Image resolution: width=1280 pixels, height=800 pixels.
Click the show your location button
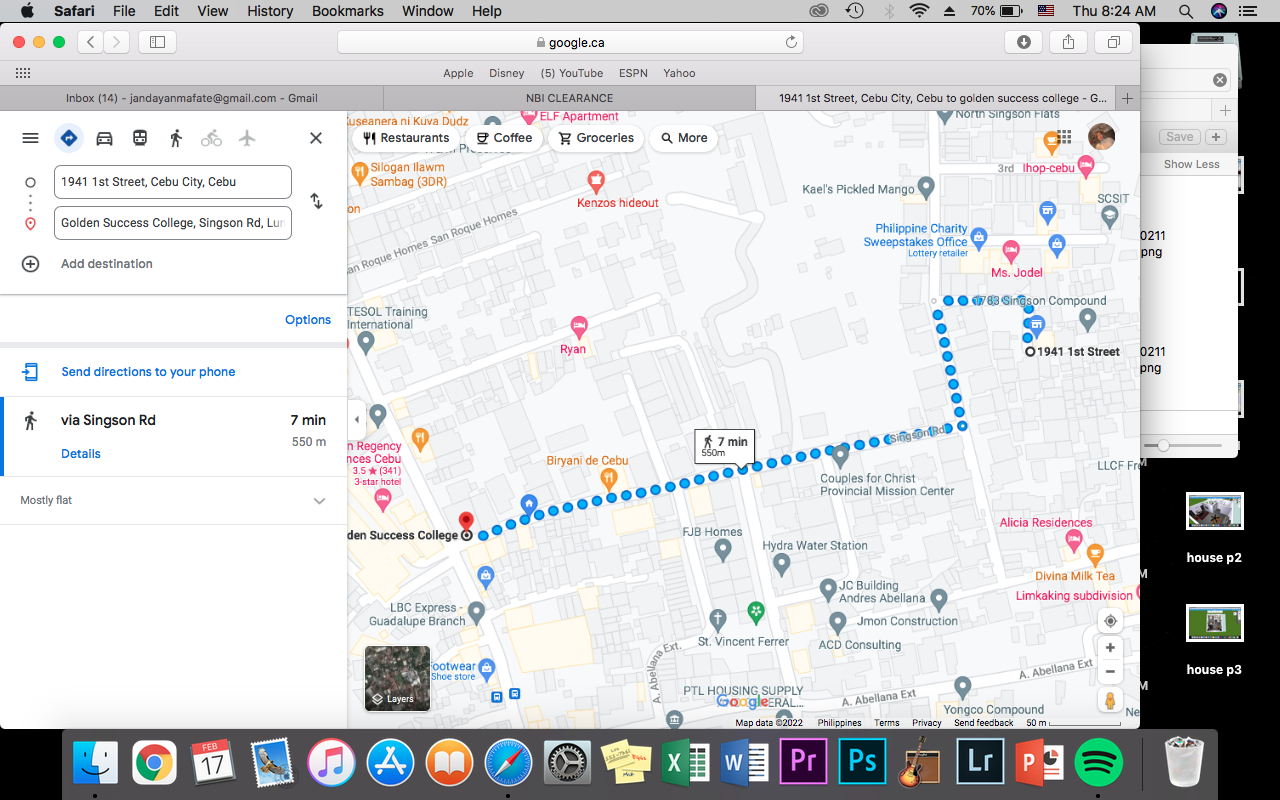(1110, 621)
